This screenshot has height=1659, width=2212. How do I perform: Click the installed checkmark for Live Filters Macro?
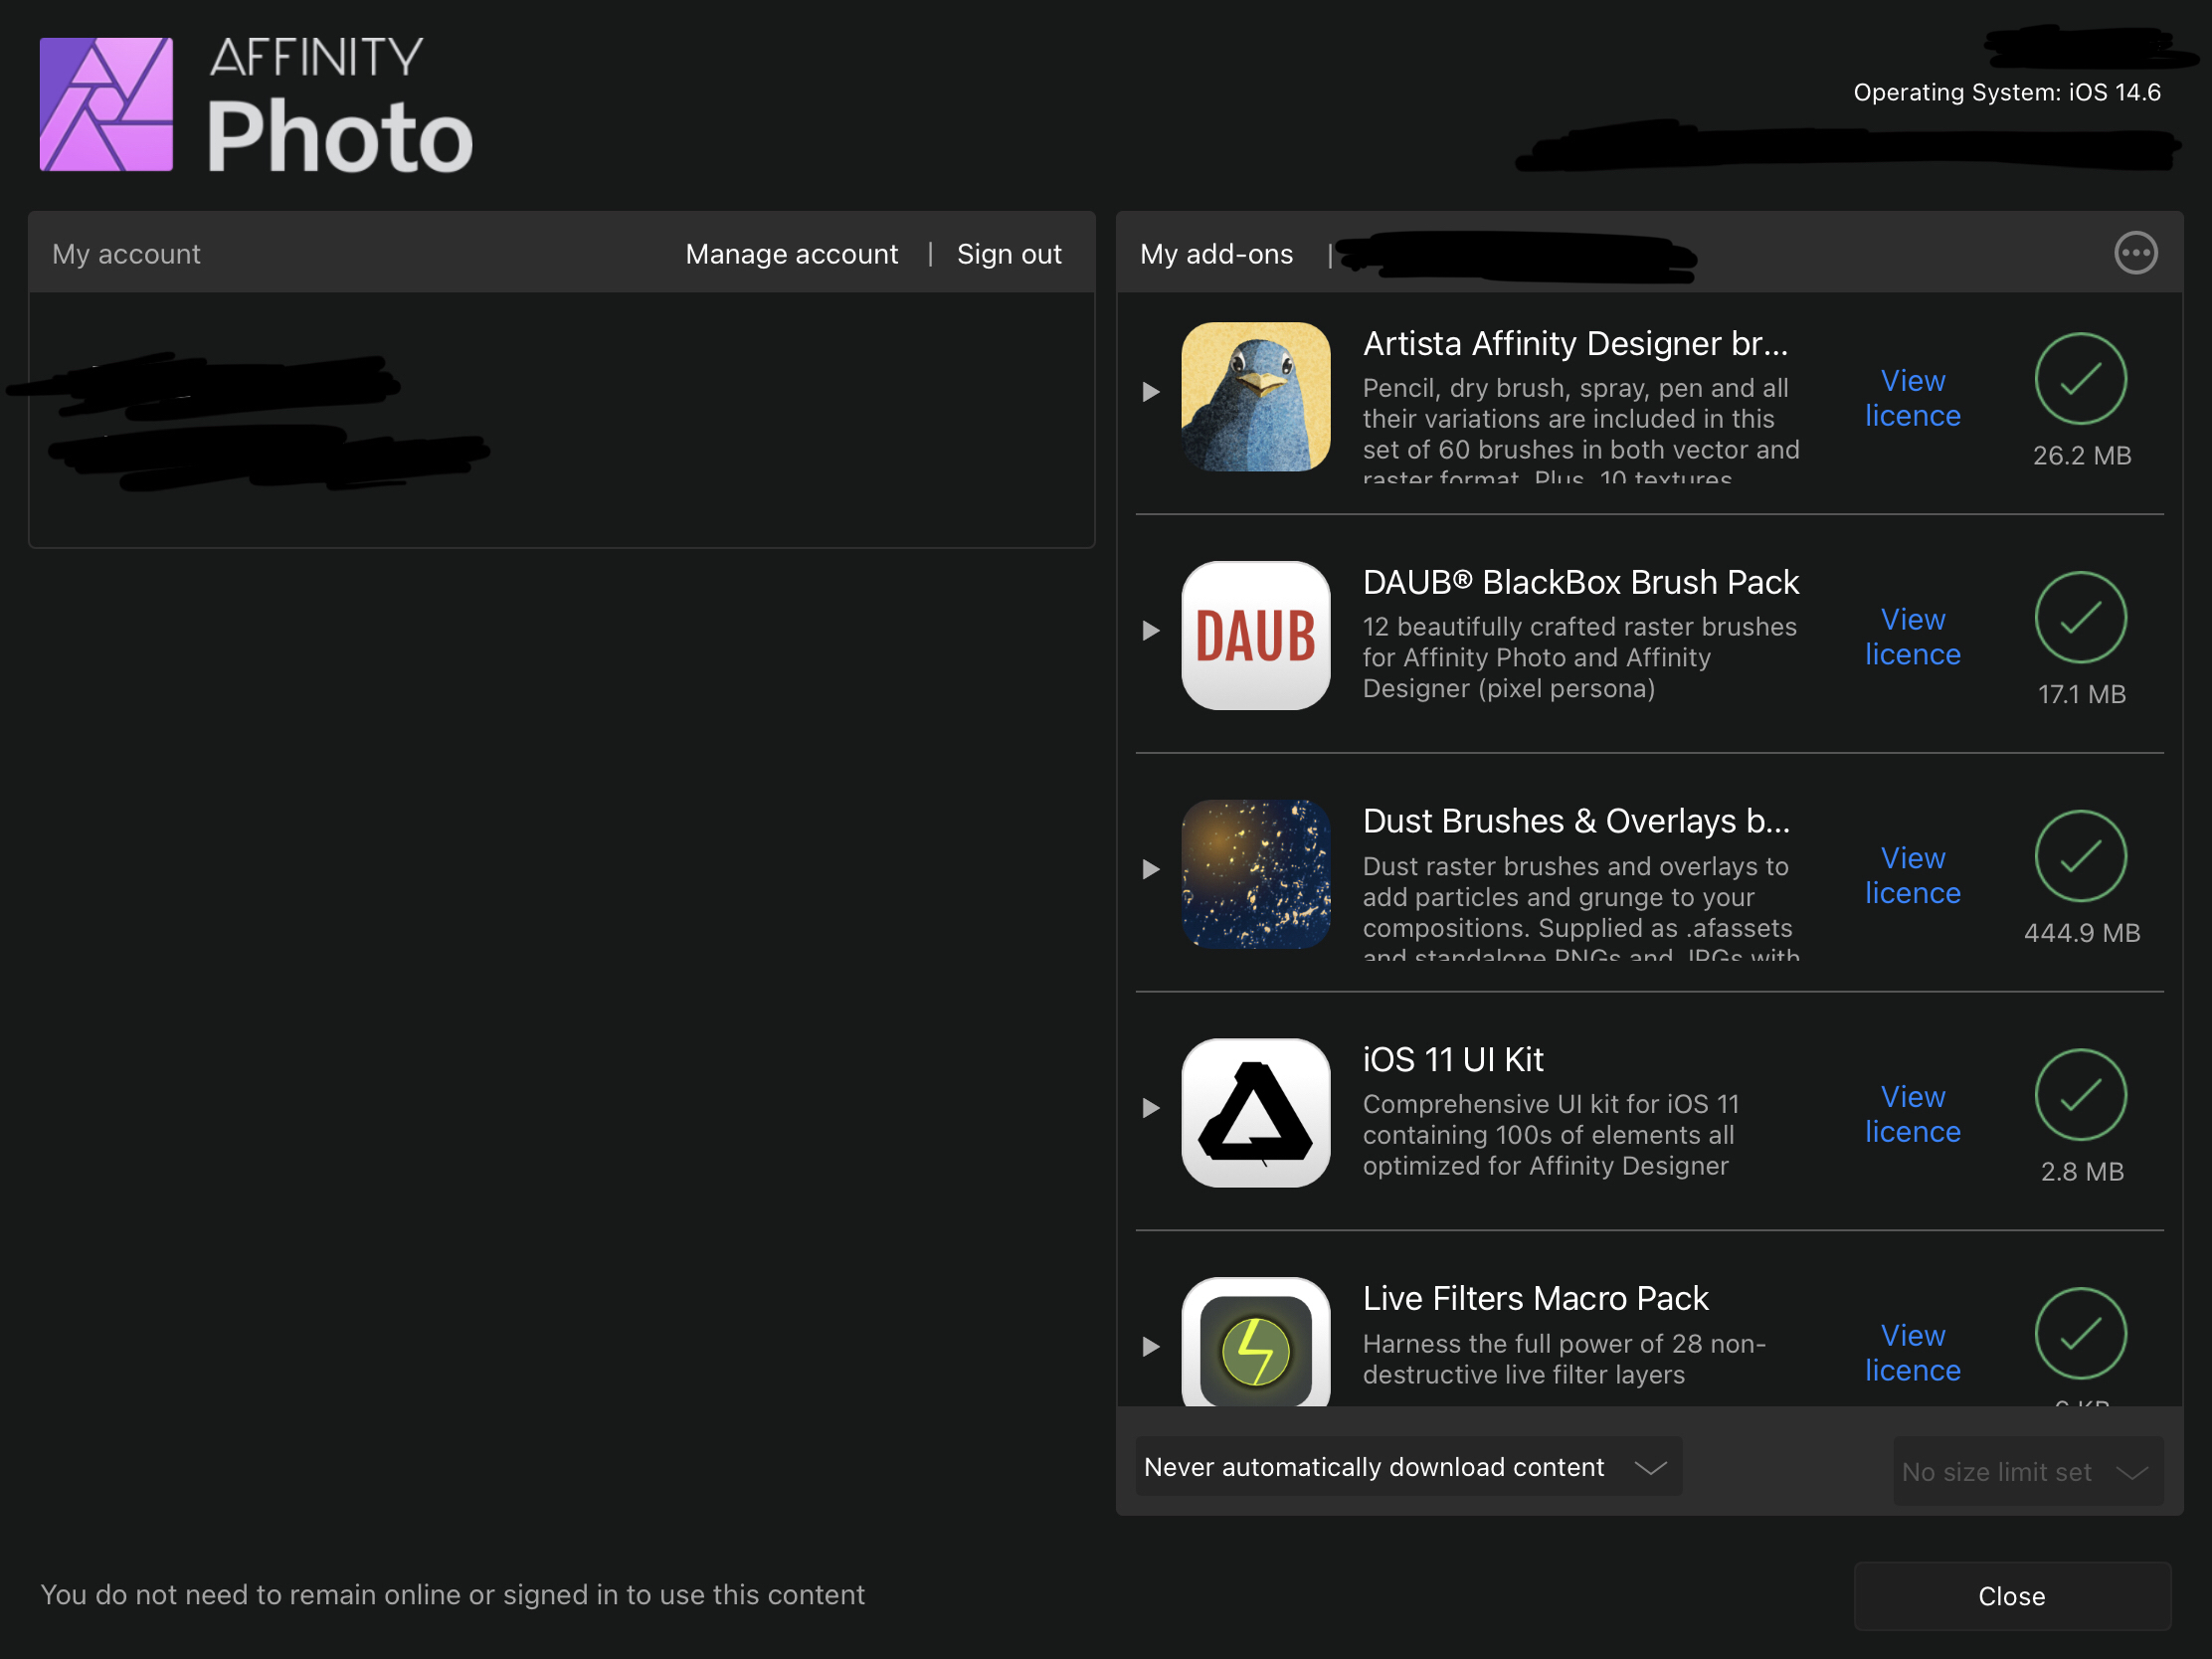point(2080,1333)
